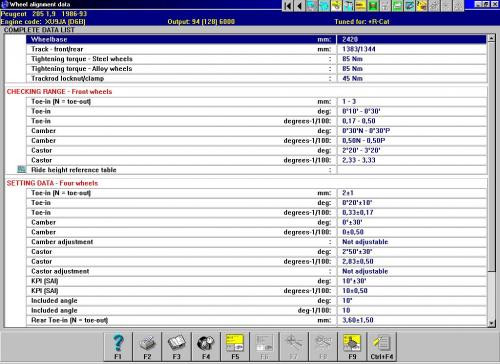Click 'Tightening torque - Steel wheels' row
This screenshot has width=500, height=364.
click(x=256, y=59)
